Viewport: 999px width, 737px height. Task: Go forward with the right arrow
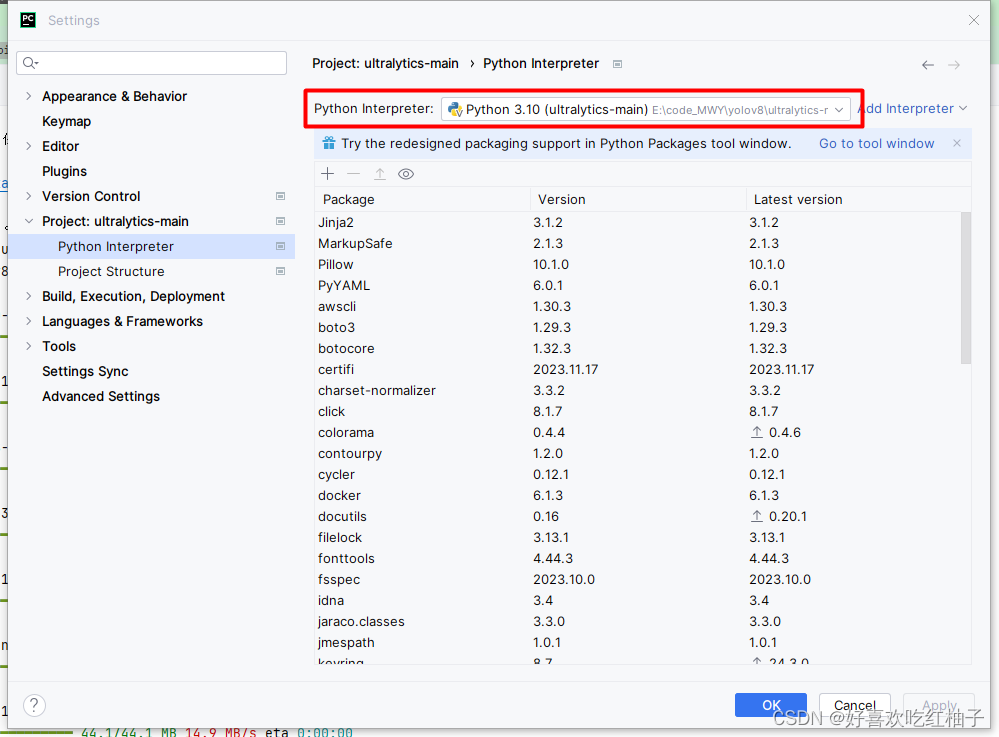pos(954,65)
